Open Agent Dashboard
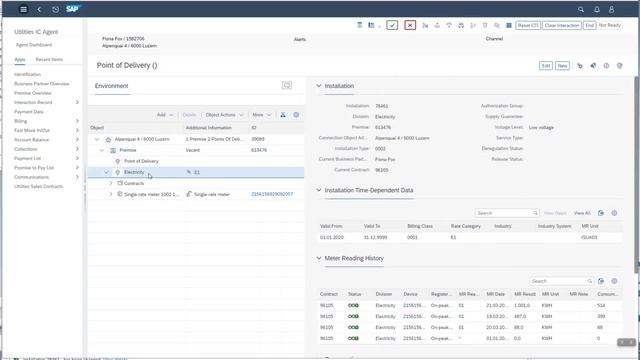This screenshot has height=360, width=640. [34, 45]
